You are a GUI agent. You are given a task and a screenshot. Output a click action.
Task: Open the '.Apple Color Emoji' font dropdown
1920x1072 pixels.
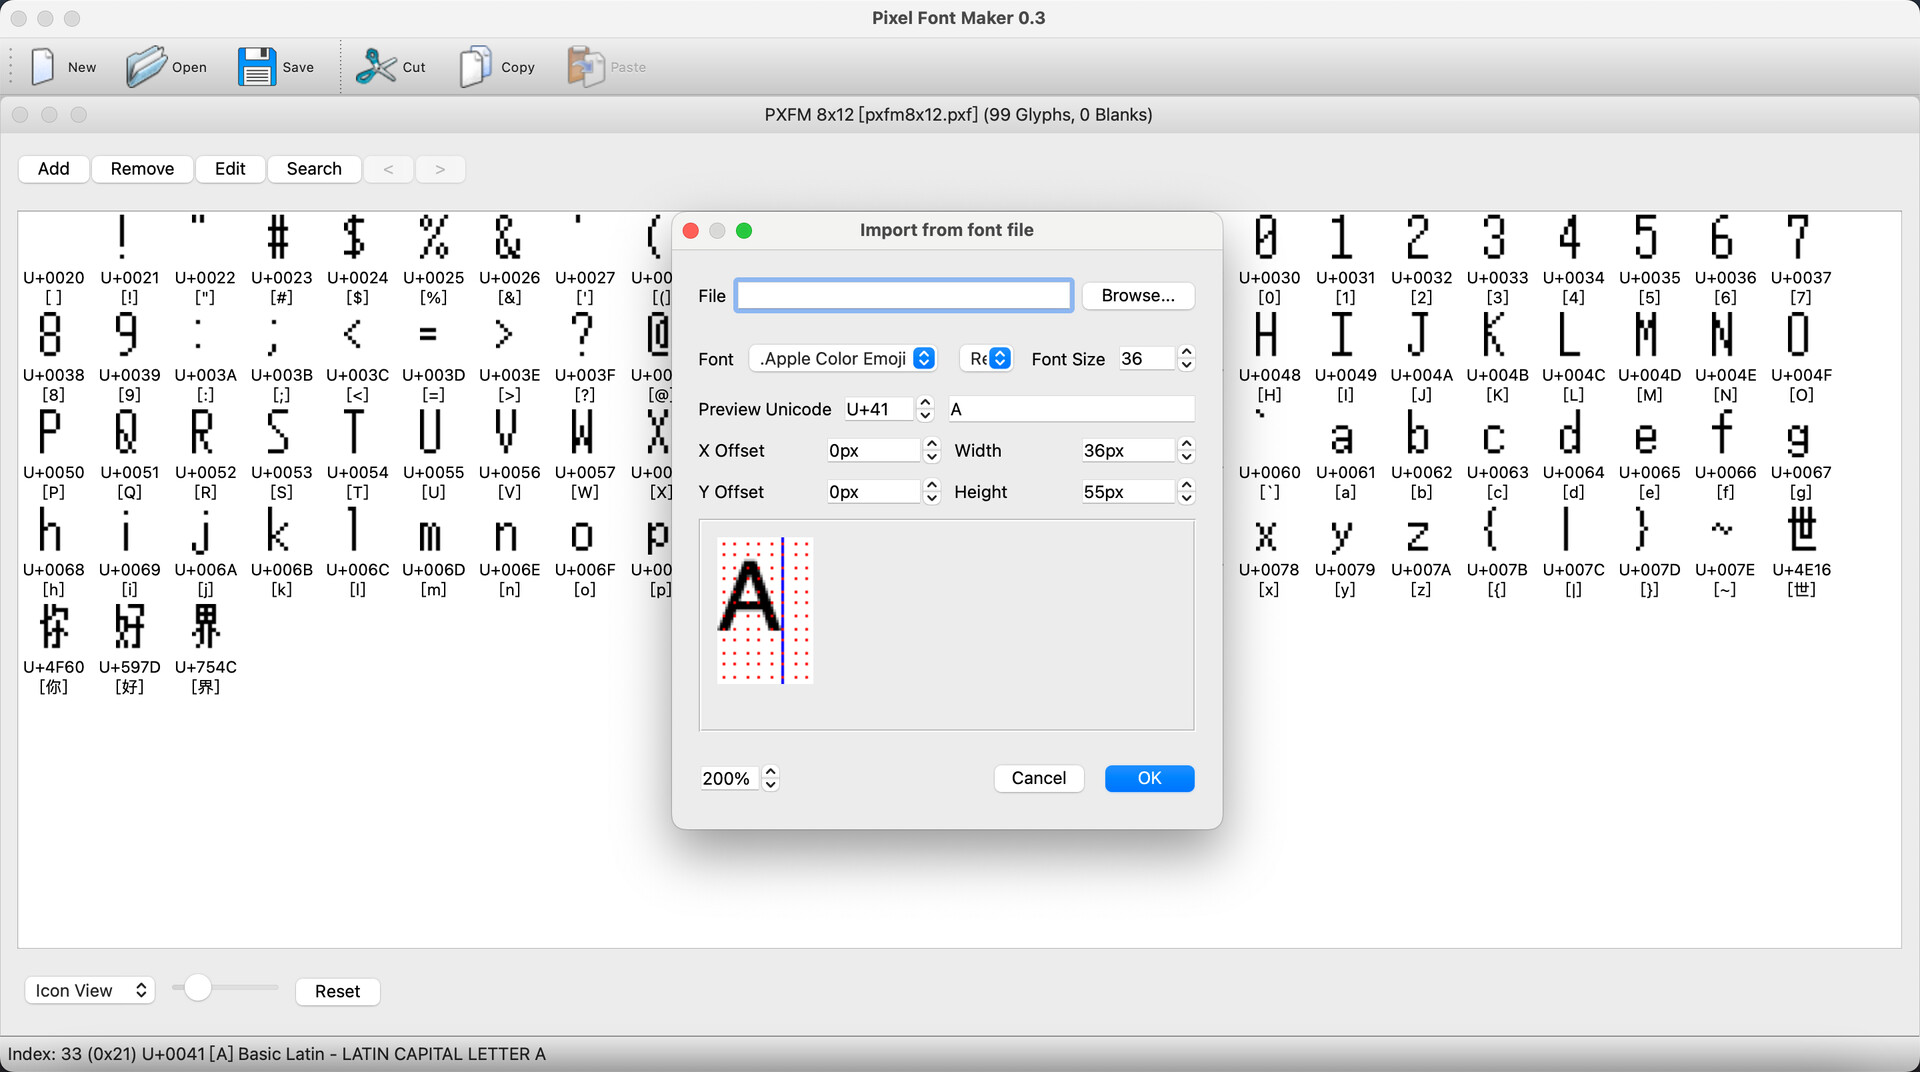[x=843, y=358]
